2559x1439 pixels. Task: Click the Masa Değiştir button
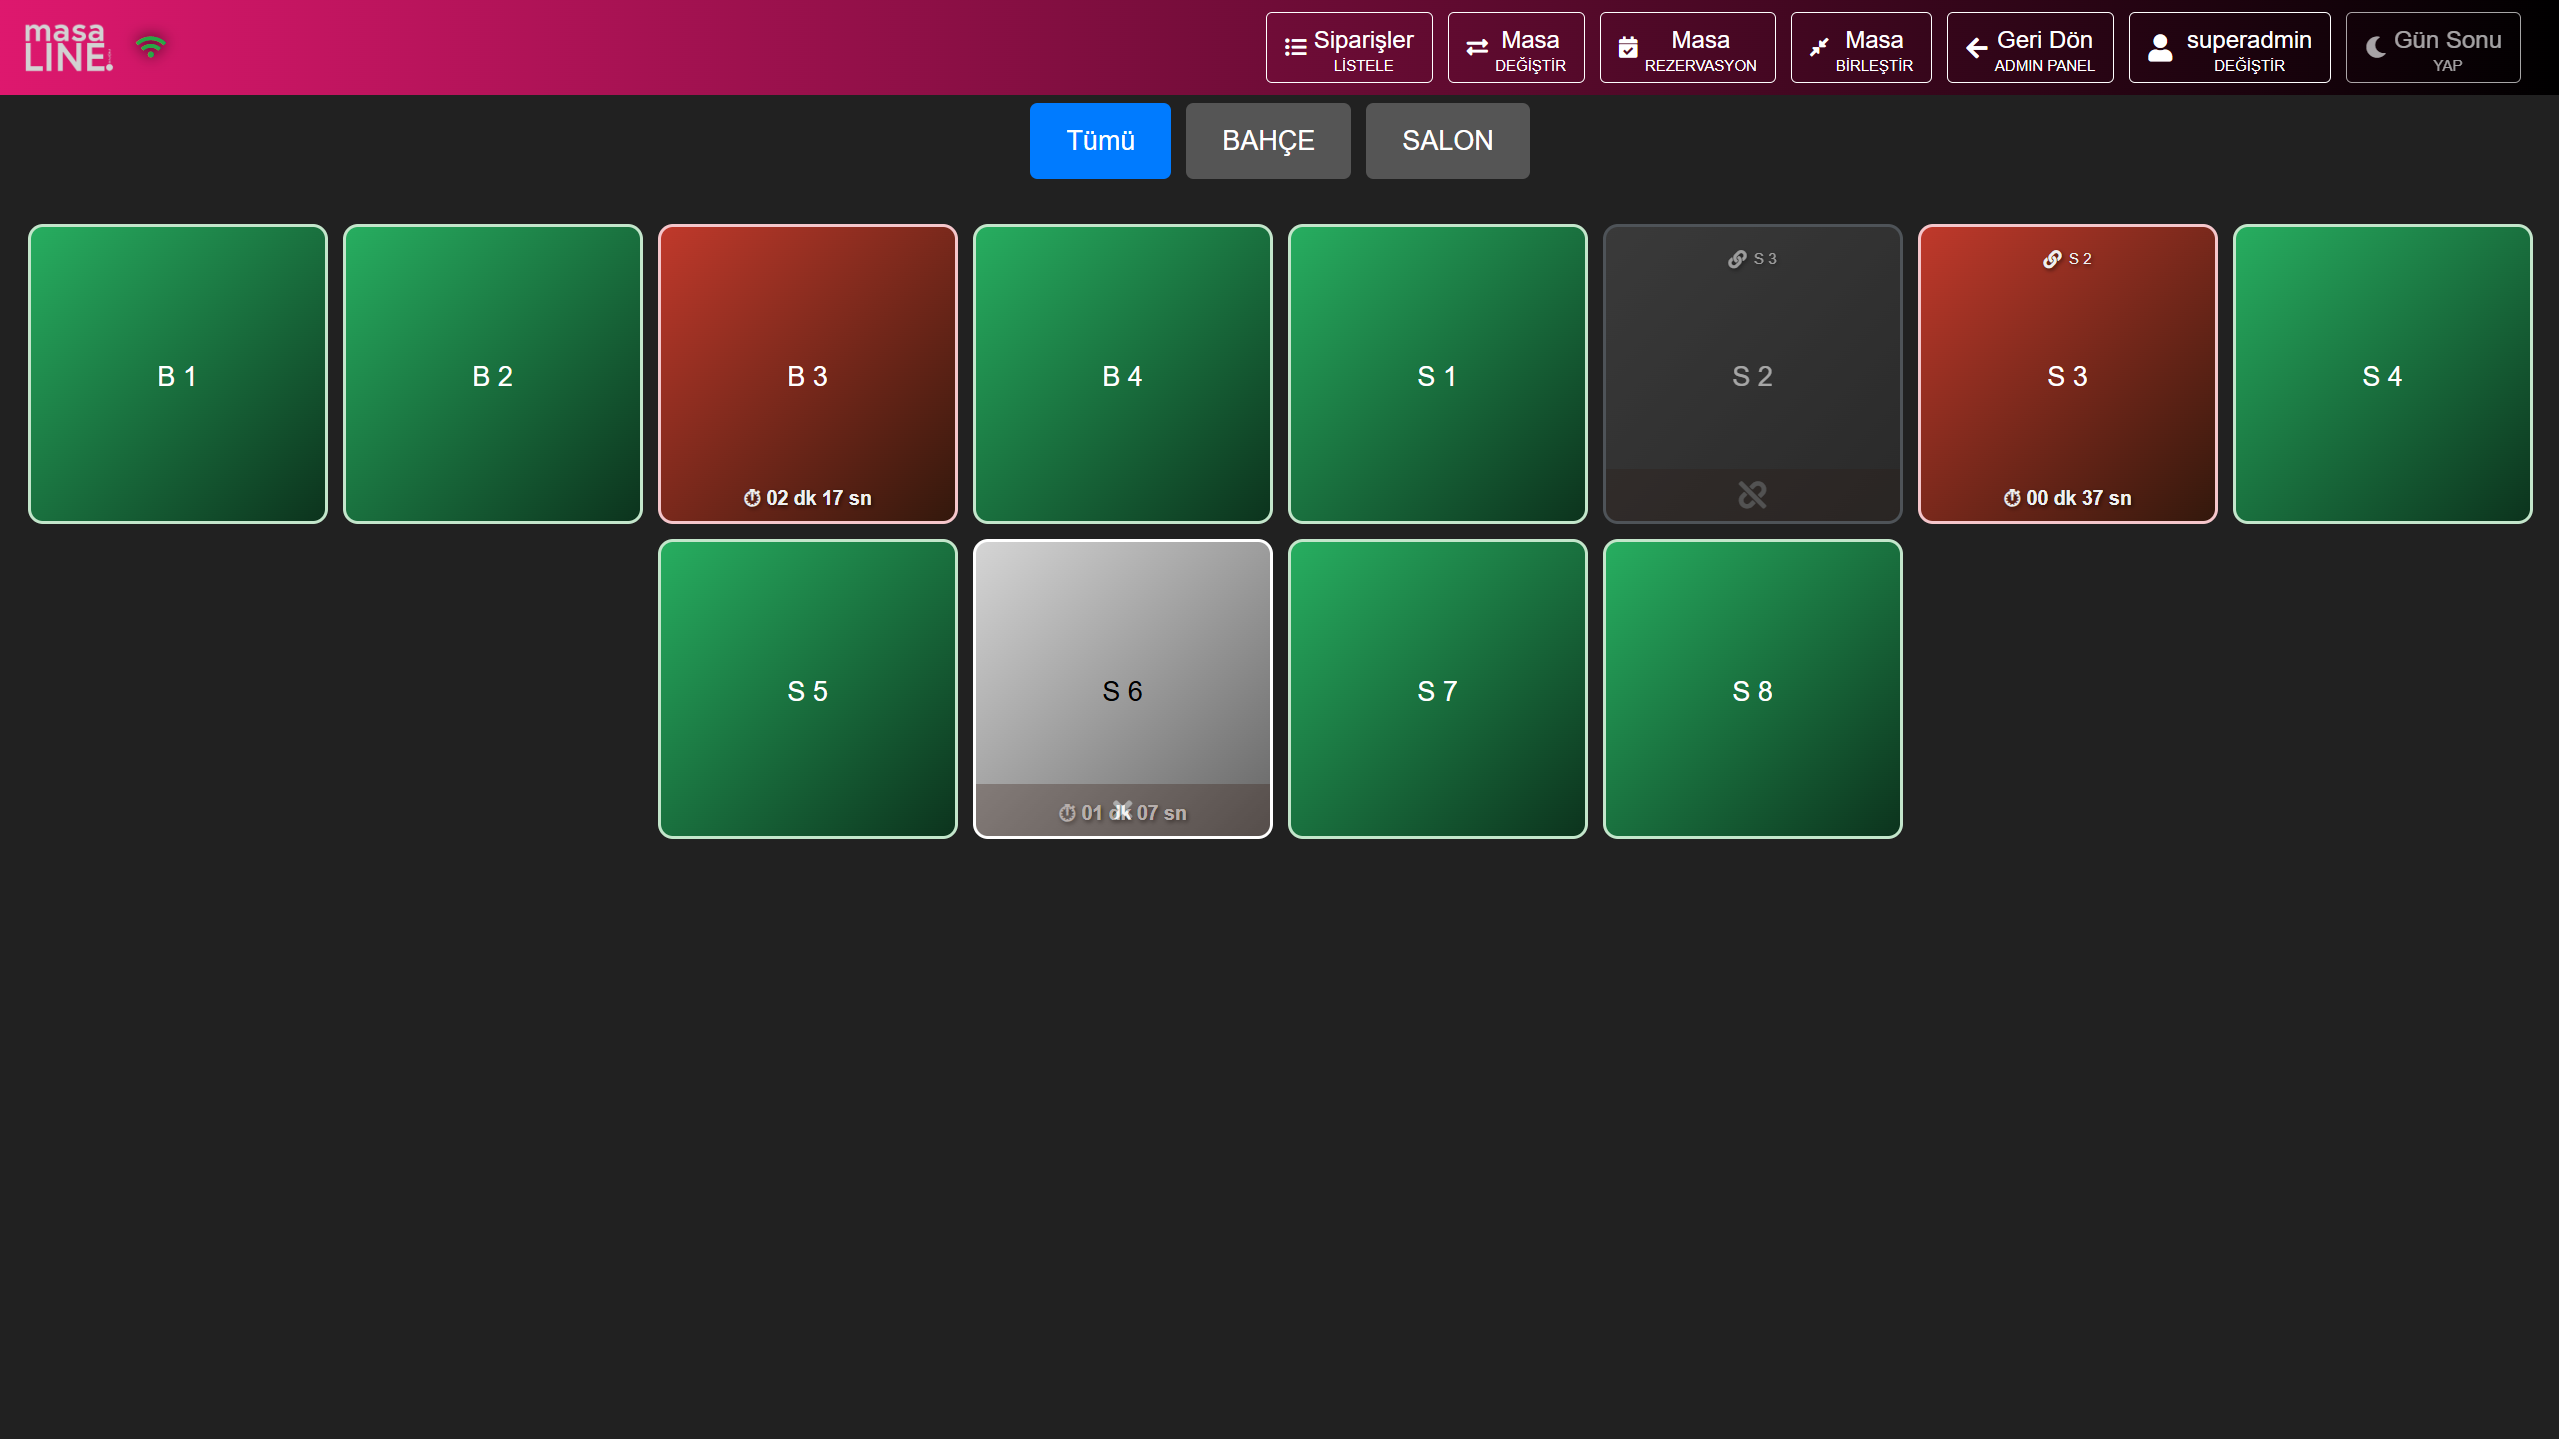(x=1515, y=47)
